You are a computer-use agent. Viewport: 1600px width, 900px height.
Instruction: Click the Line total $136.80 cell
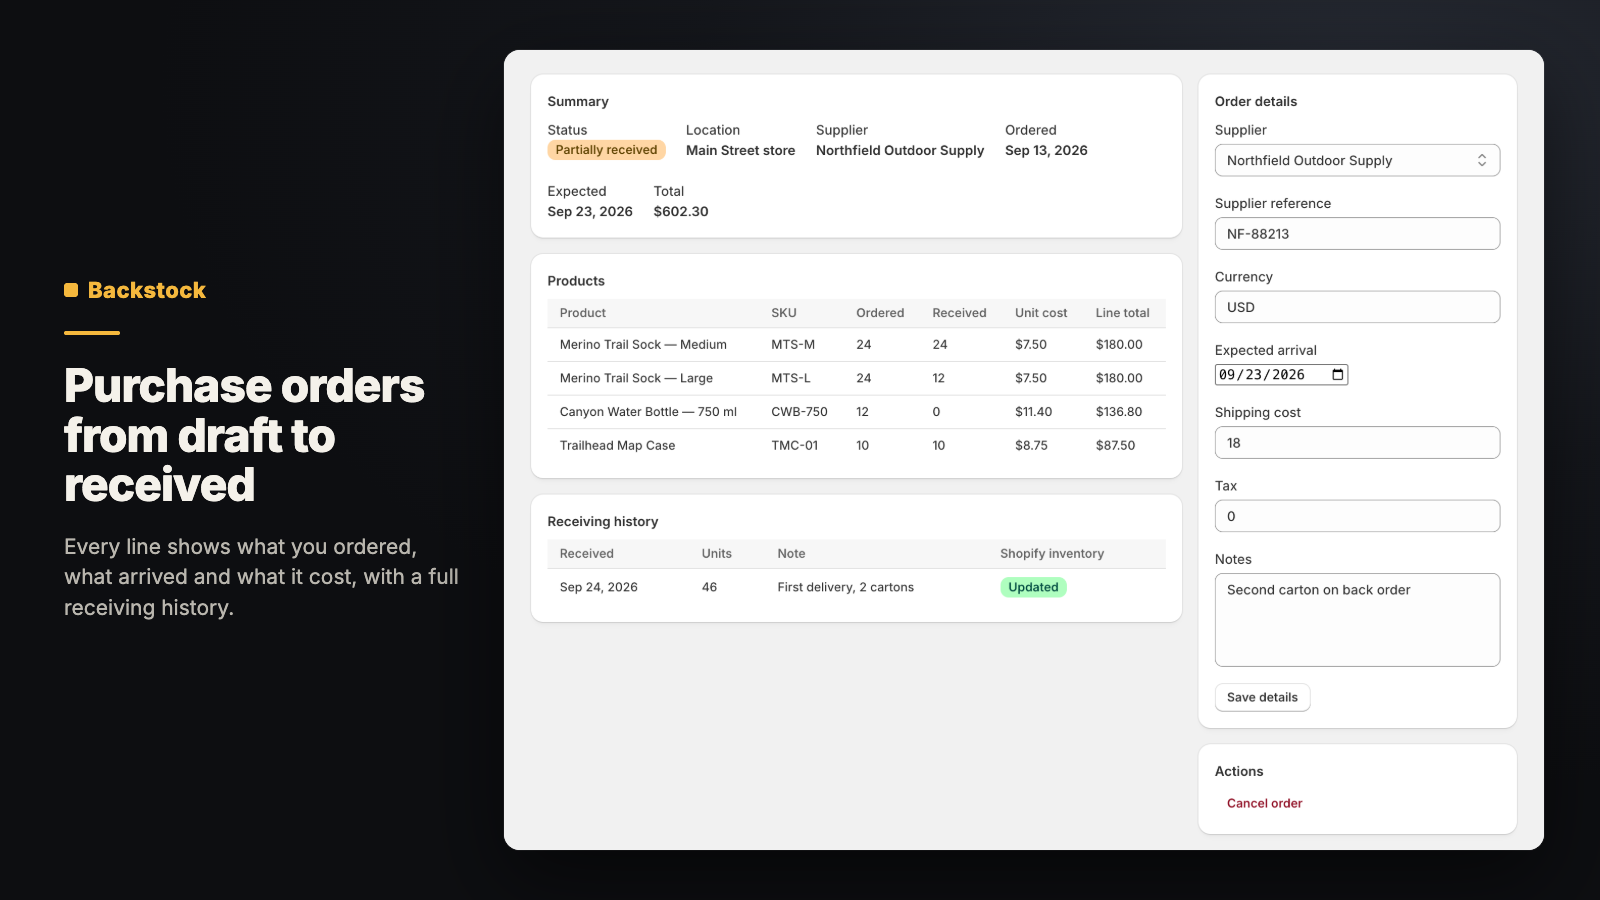coord(1119,412)
